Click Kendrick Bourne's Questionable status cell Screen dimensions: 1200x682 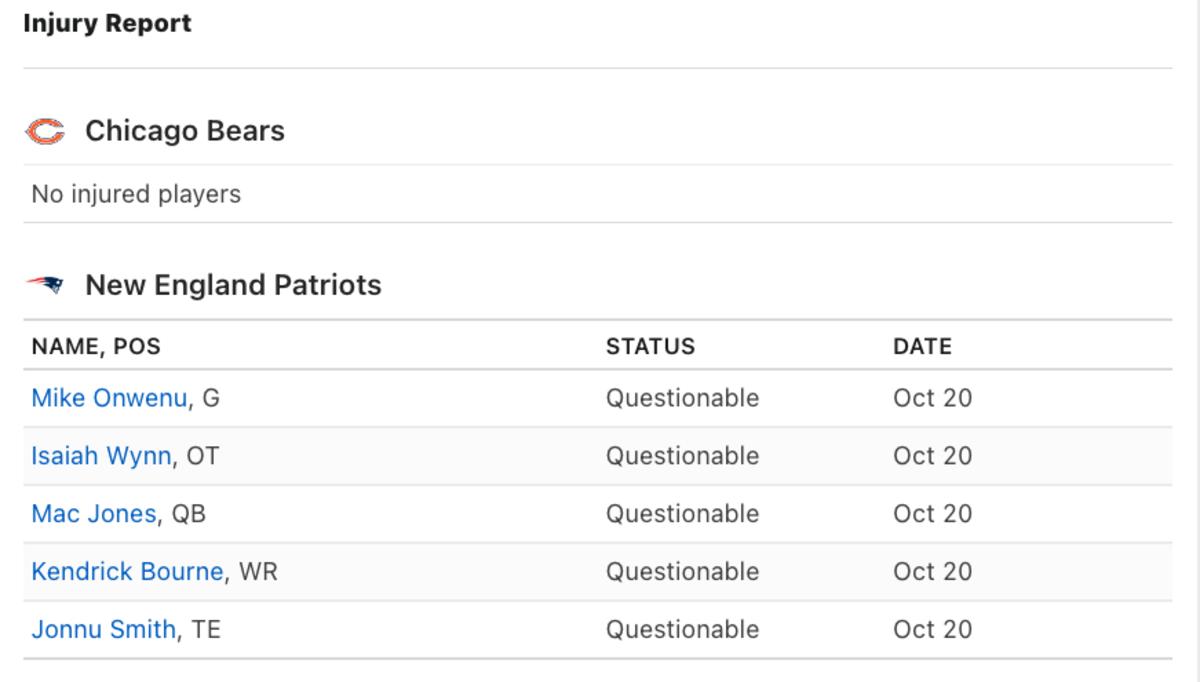[x=682, y=572]
